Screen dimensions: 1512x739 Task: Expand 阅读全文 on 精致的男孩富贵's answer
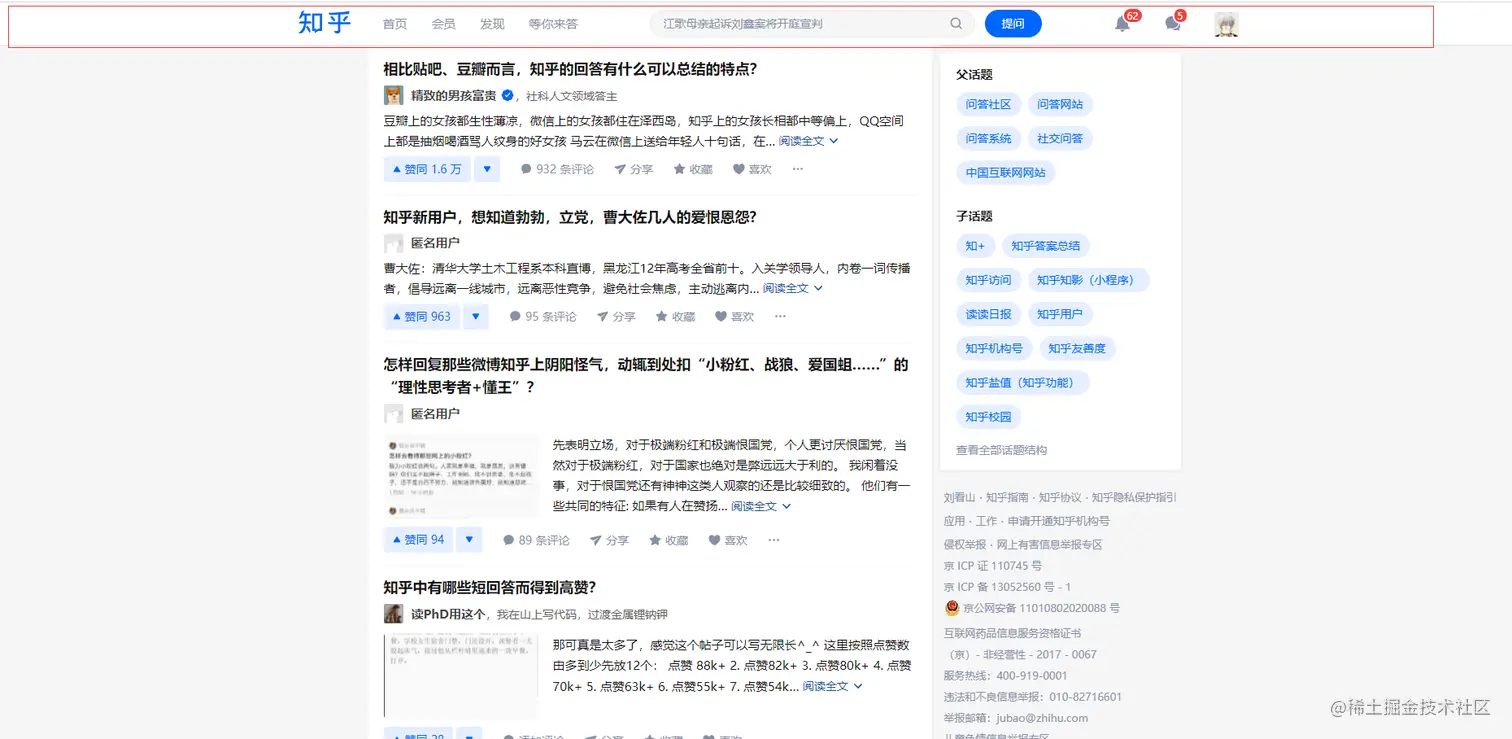[808, 141]
